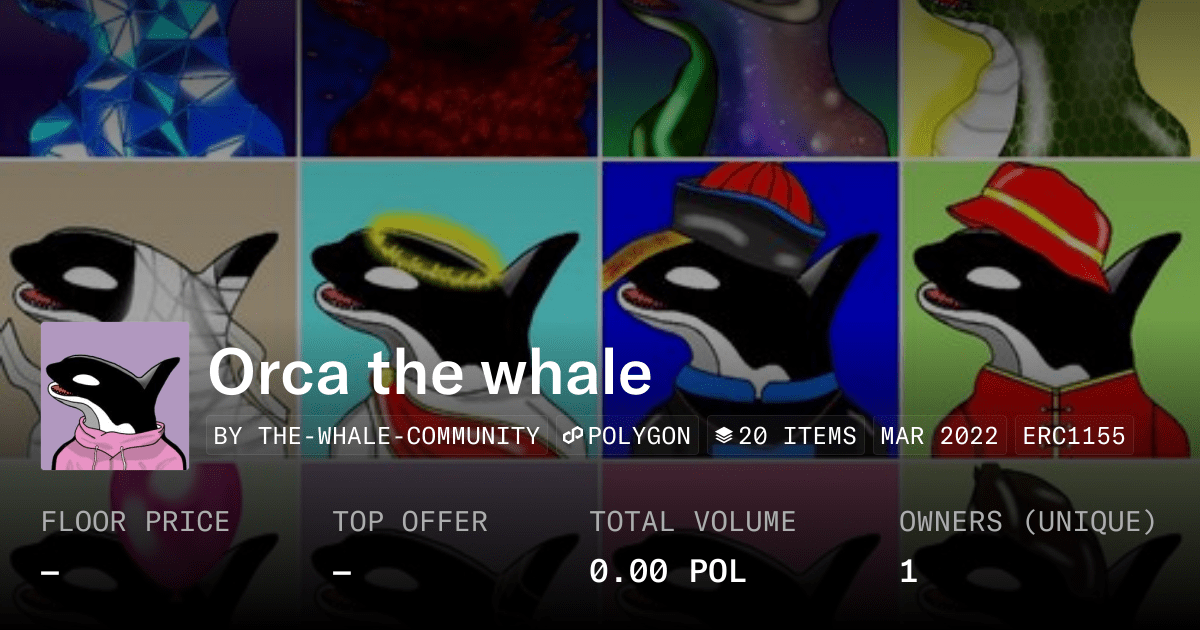Open the green galaxy orca artwork

pos(750,78)
